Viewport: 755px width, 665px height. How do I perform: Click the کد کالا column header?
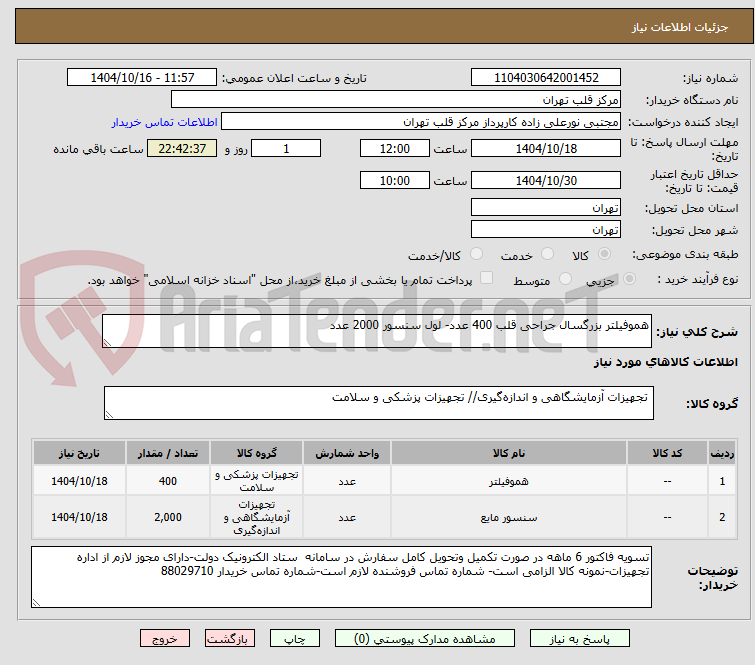(667, 453)
